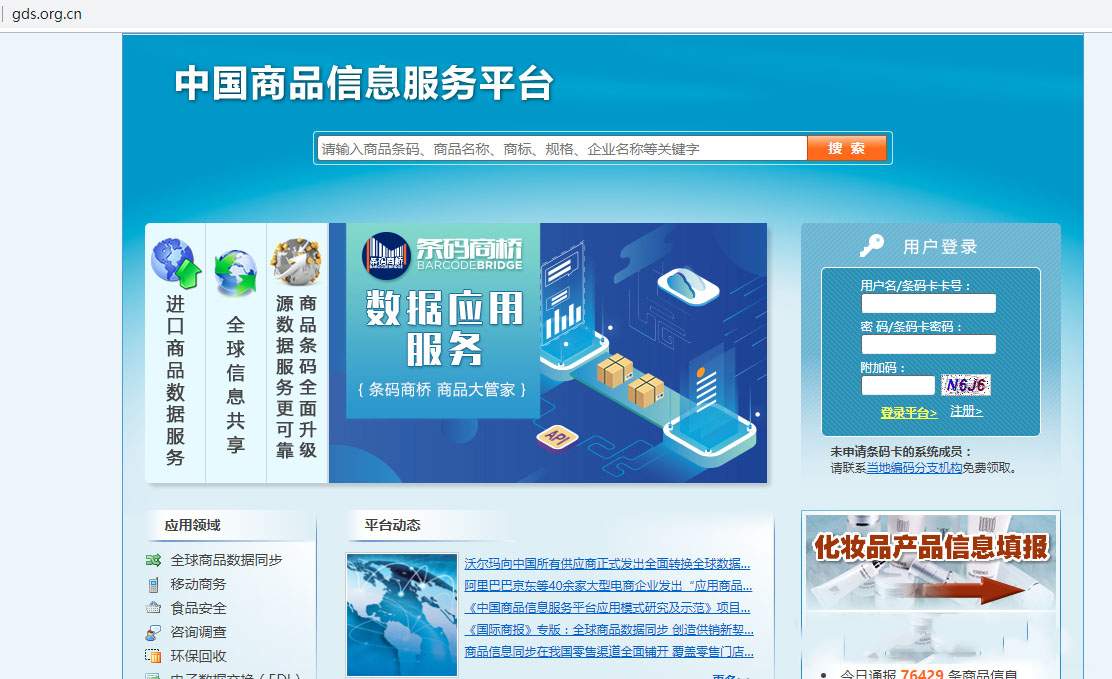
Task: Click the 登录平台 login link
Action: [x=908, y=412]
